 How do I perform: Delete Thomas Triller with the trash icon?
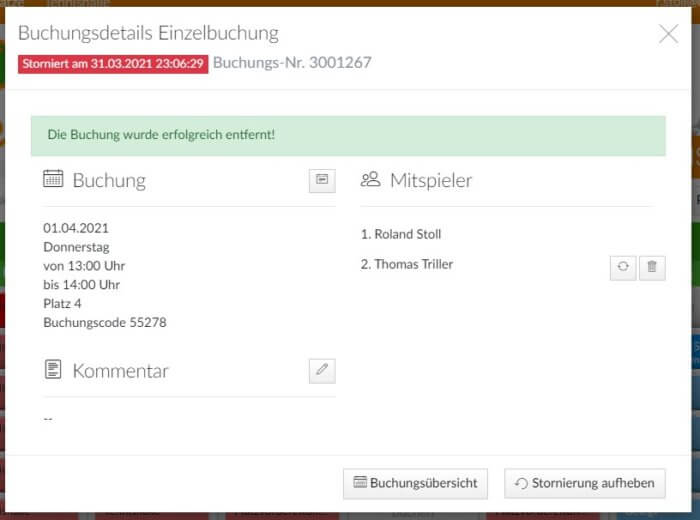click(652, 267)
